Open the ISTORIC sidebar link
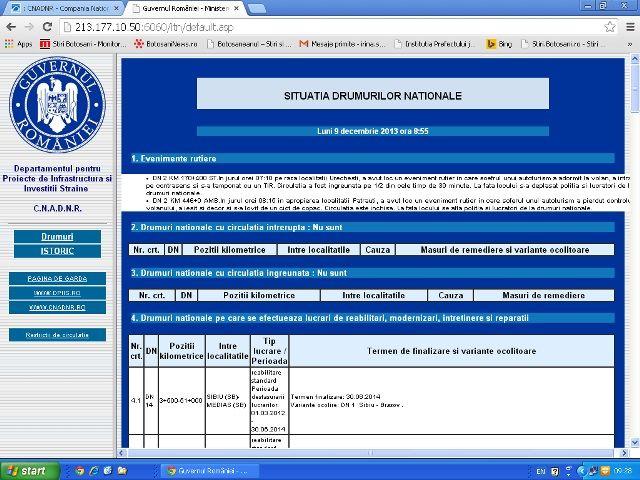This screenshot has height=480, width=640. pos(57,251)
